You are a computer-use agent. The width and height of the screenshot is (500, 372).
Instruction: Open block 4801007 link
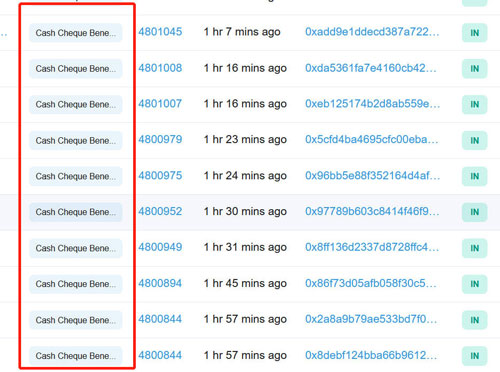[x=160, y=104]
